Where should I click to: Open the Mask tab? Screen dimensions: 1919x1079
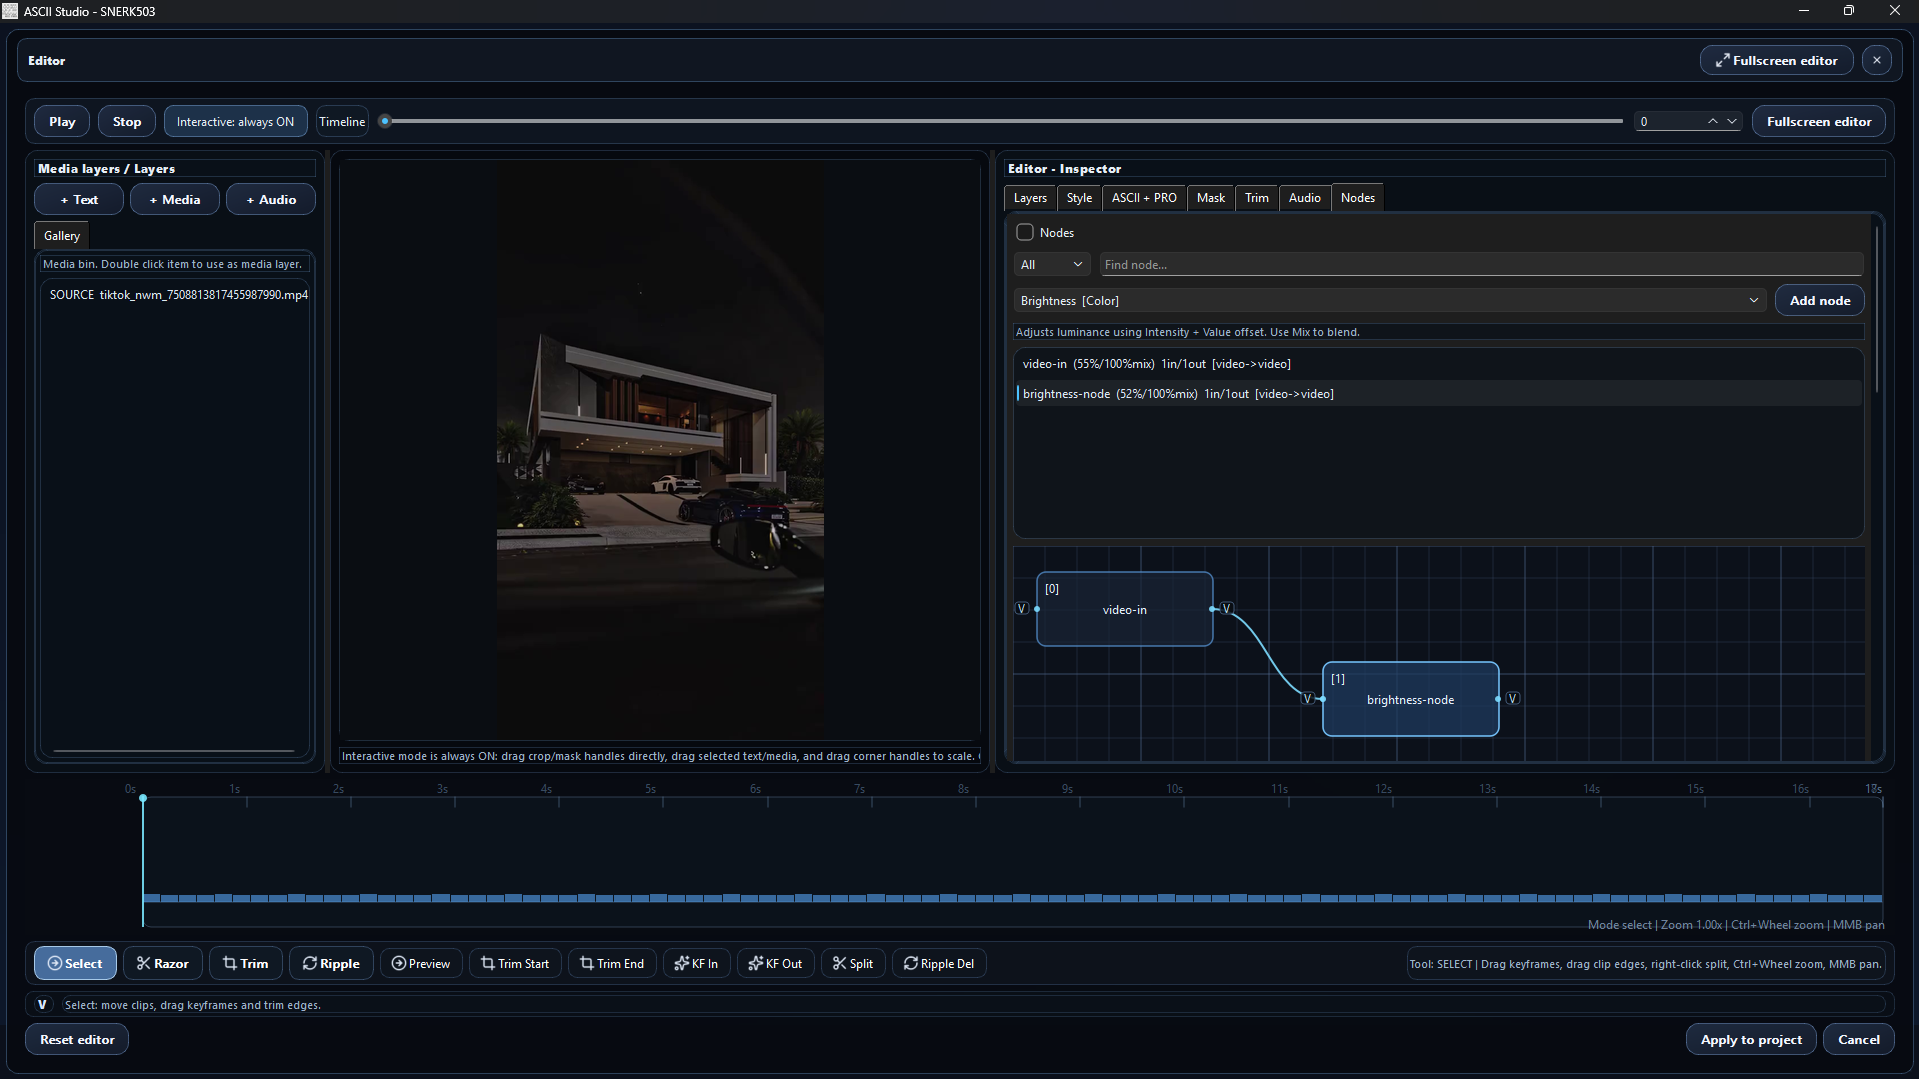1210,197
